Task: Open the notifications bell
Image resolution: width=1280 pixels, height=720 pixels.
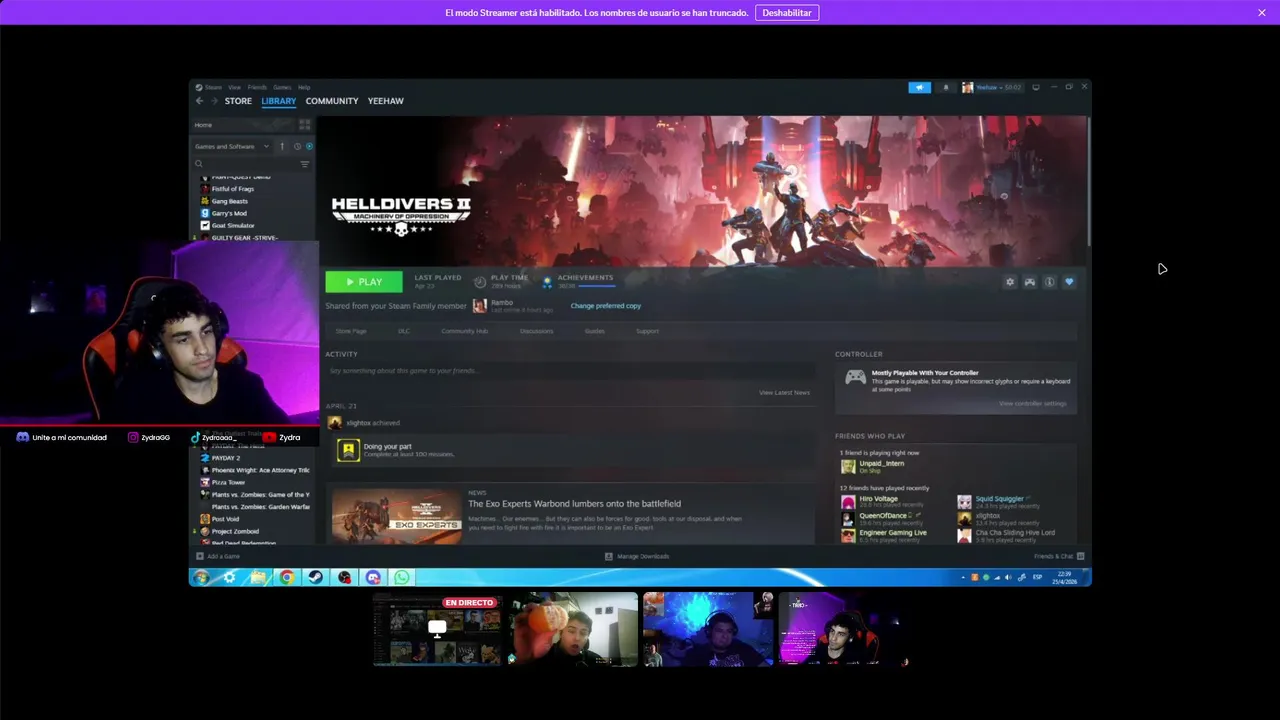Action: (946, 87)
